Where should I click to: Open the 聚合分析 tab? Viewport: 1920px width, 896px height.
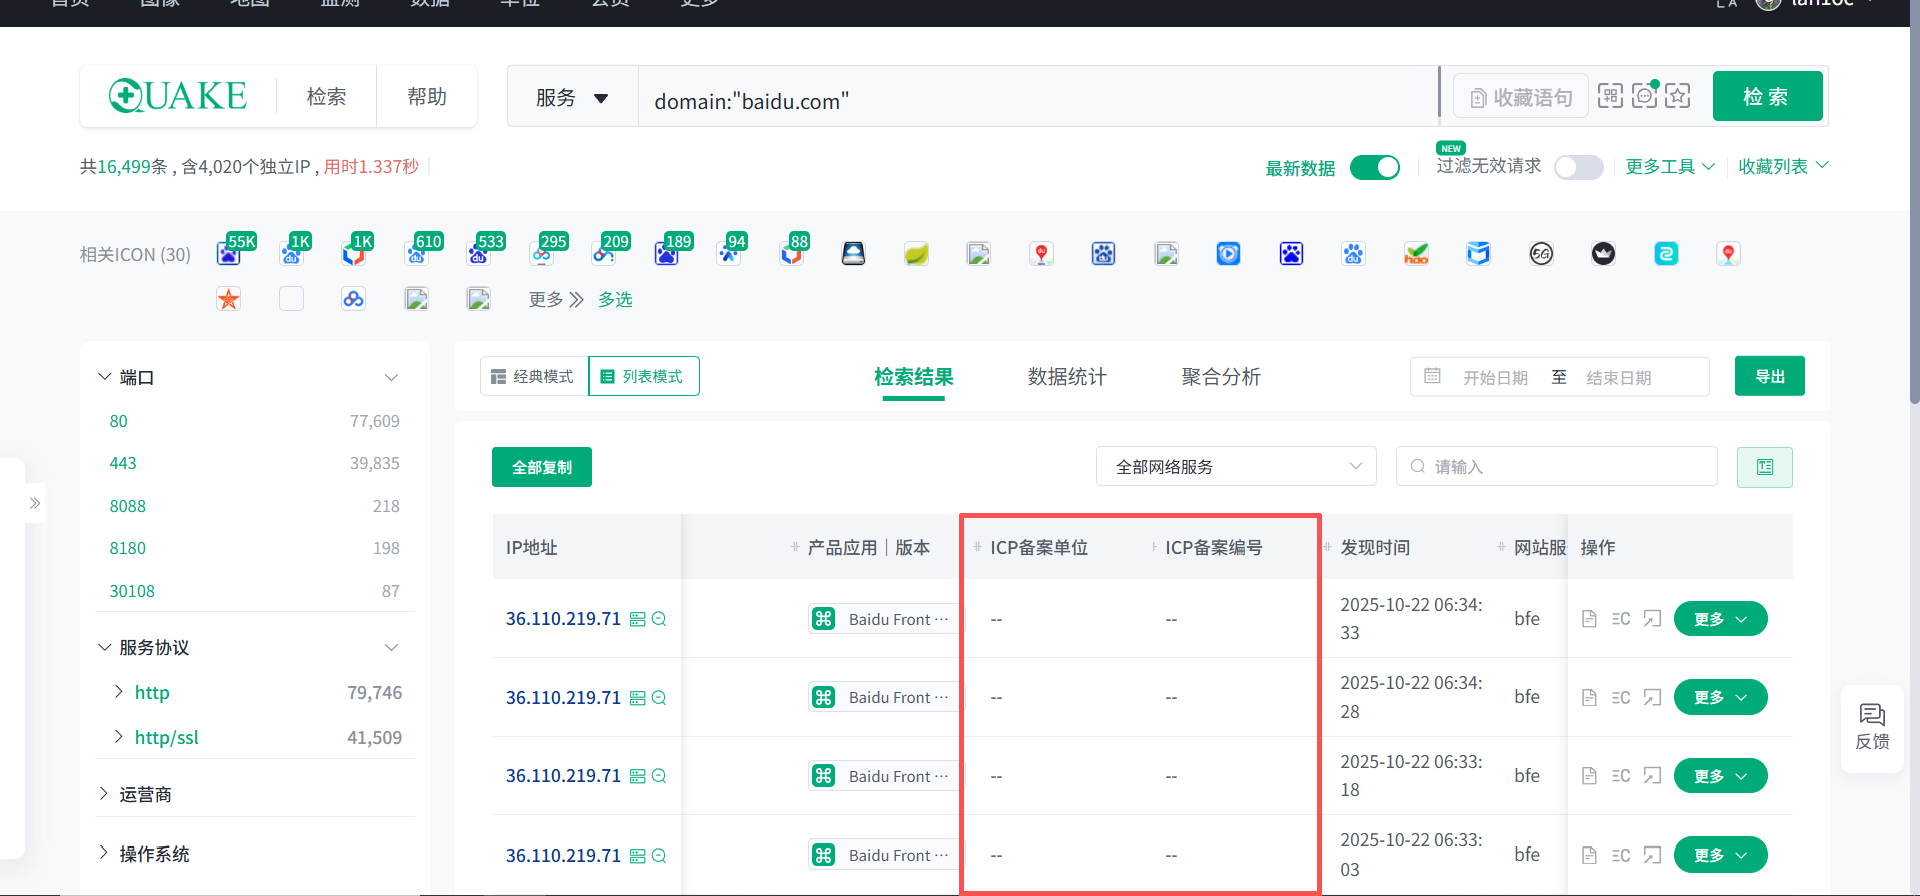tap(1220, 377)
